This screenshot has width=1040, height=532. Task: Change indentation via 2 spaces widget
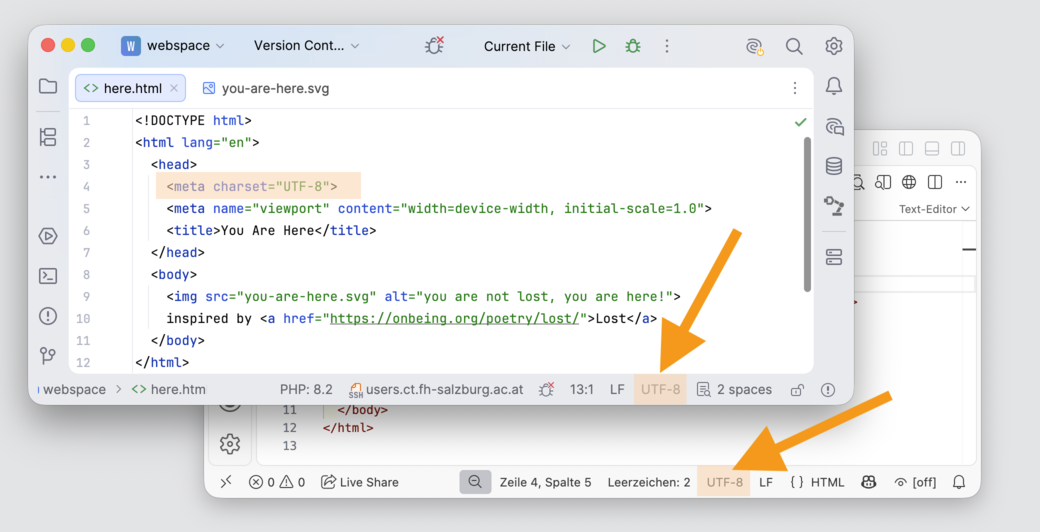[x=734, y=389]
